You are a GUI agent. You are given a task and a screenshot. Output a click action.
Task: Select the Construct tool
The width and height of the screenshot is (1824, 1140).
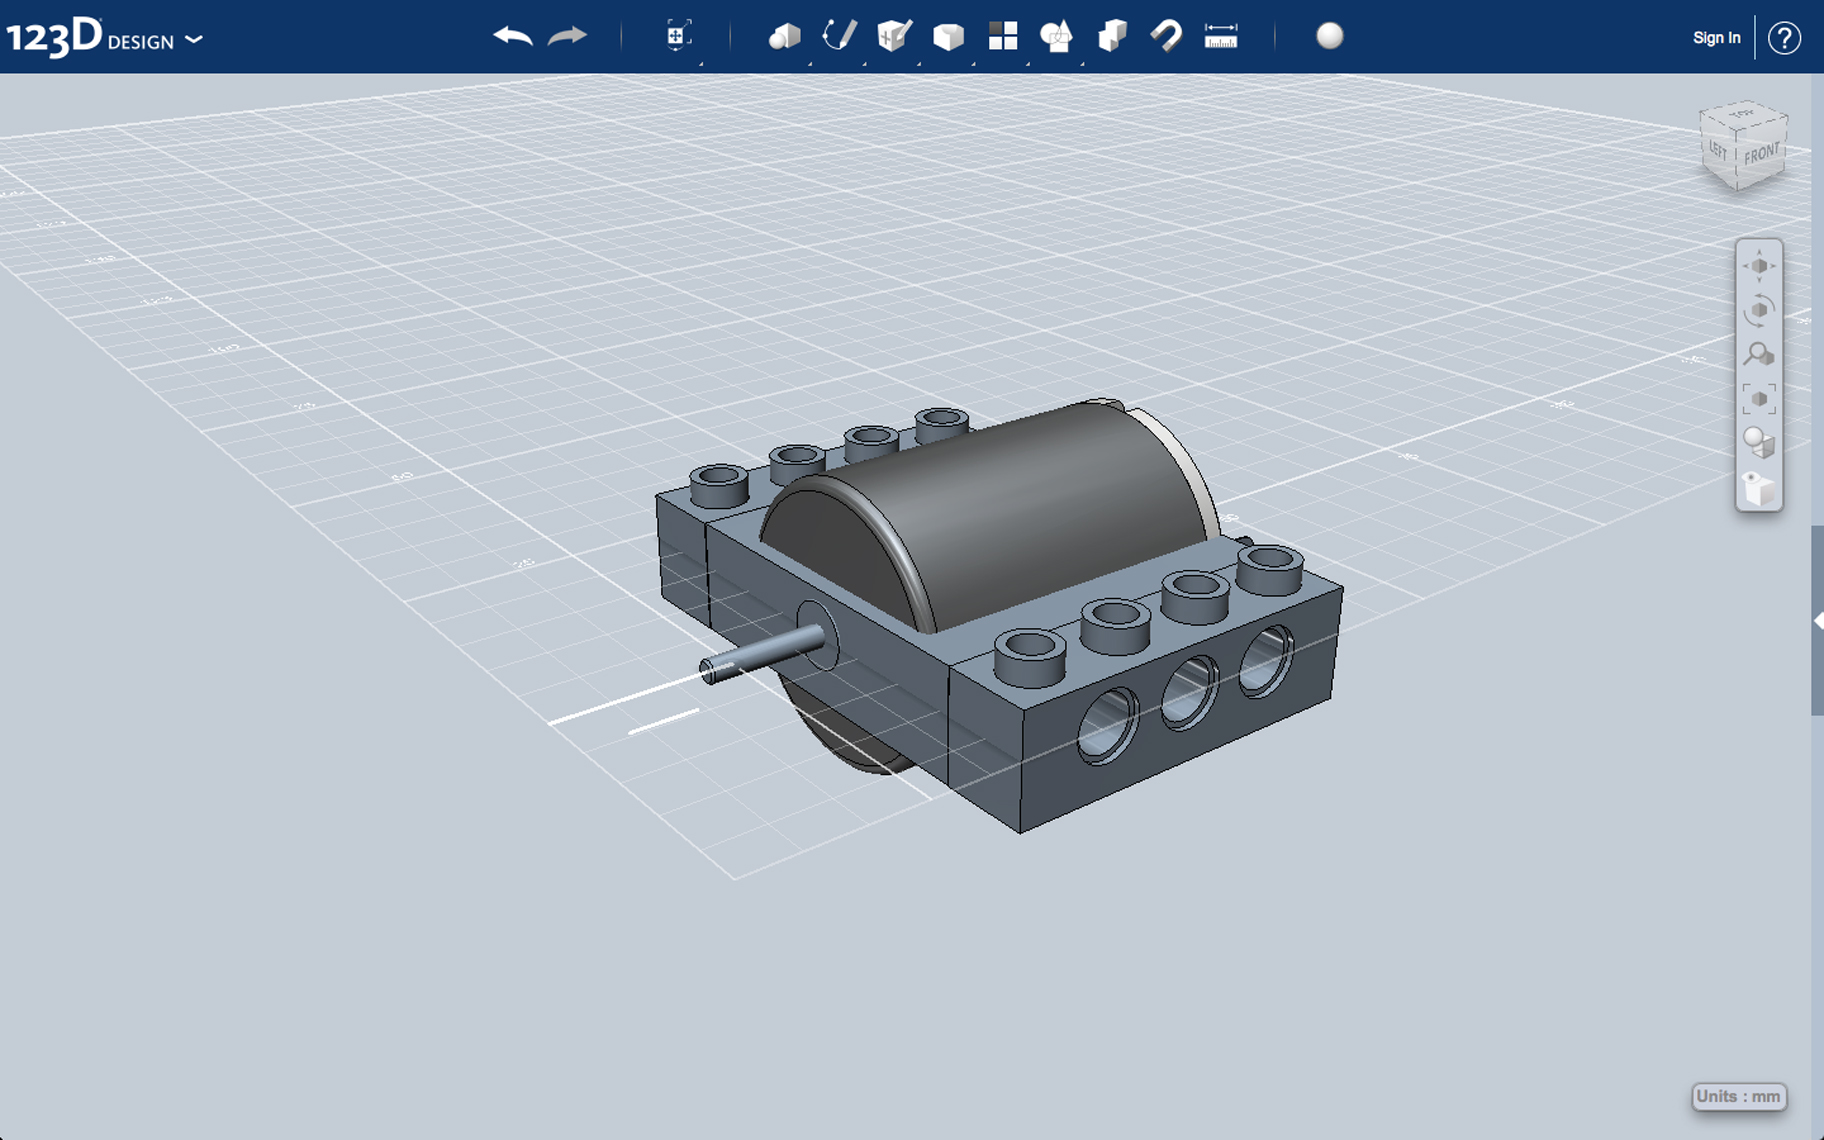pos(893,37)
